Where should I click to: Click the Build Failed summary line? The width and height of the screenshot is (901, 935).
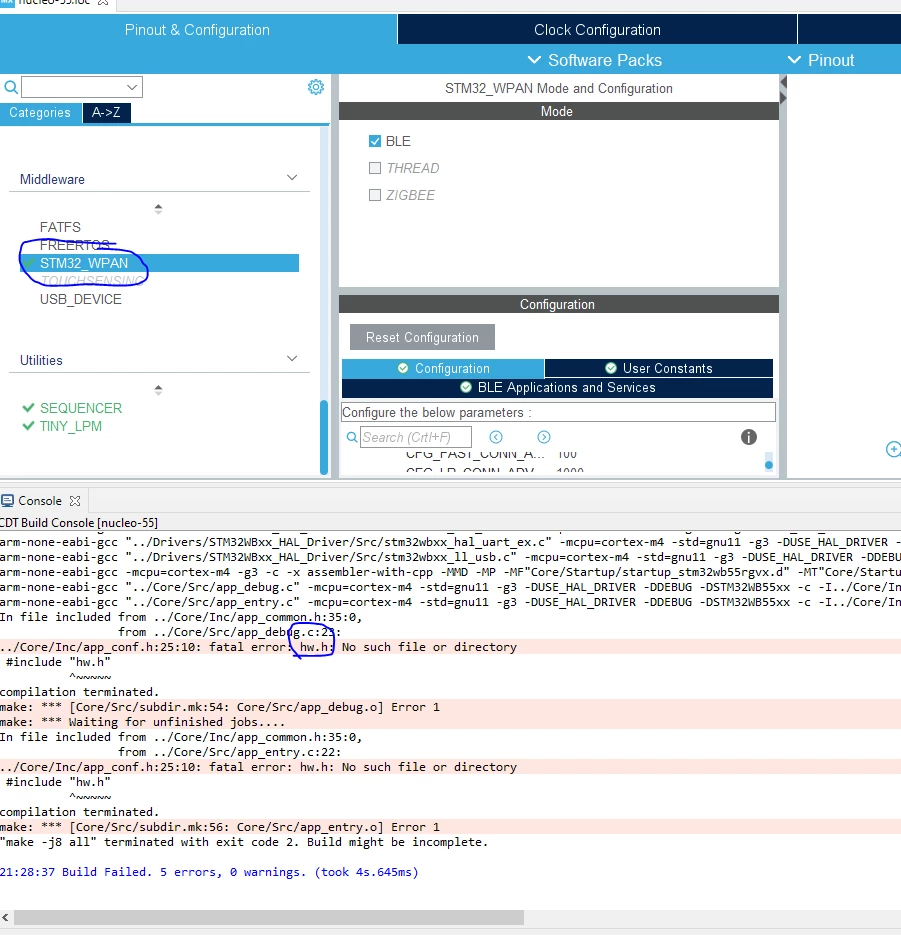[209, 872]
